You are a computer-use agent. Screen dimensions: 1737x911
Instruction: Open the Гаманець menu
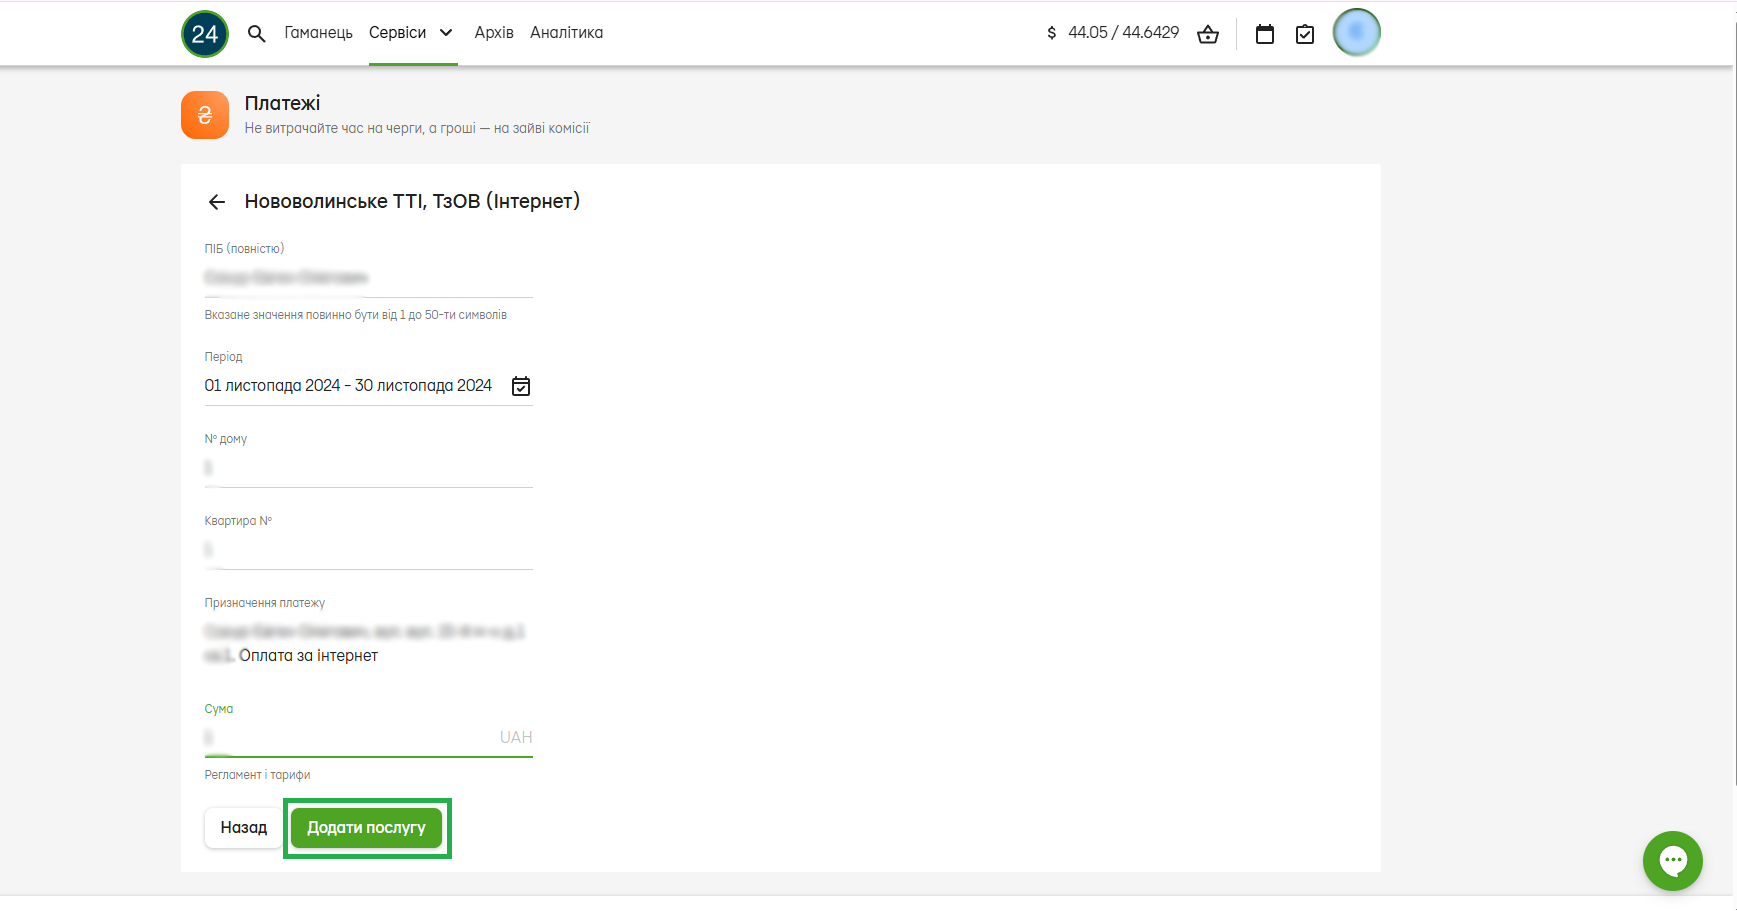(x=319, y=33)
